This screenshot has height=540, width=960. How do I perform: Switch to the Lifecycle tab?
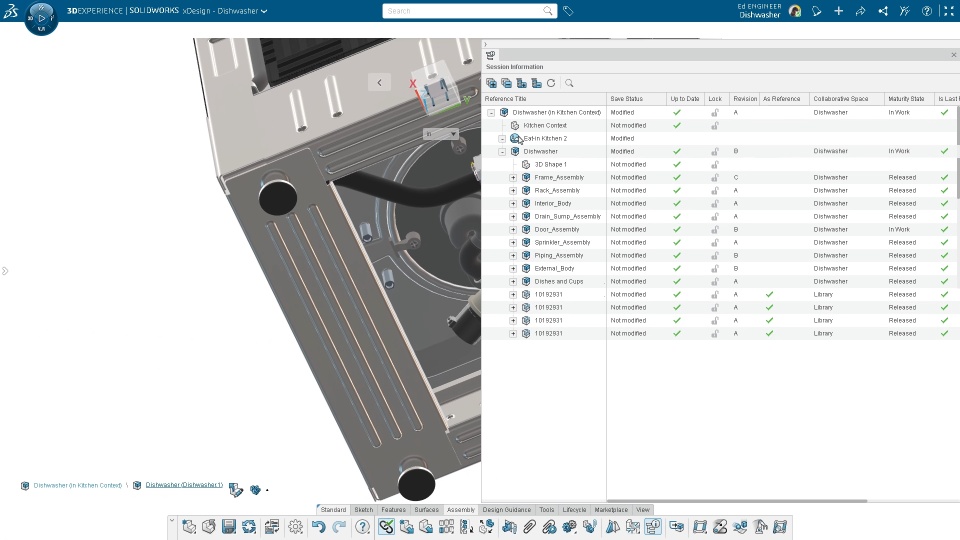[x=574, y=509]
